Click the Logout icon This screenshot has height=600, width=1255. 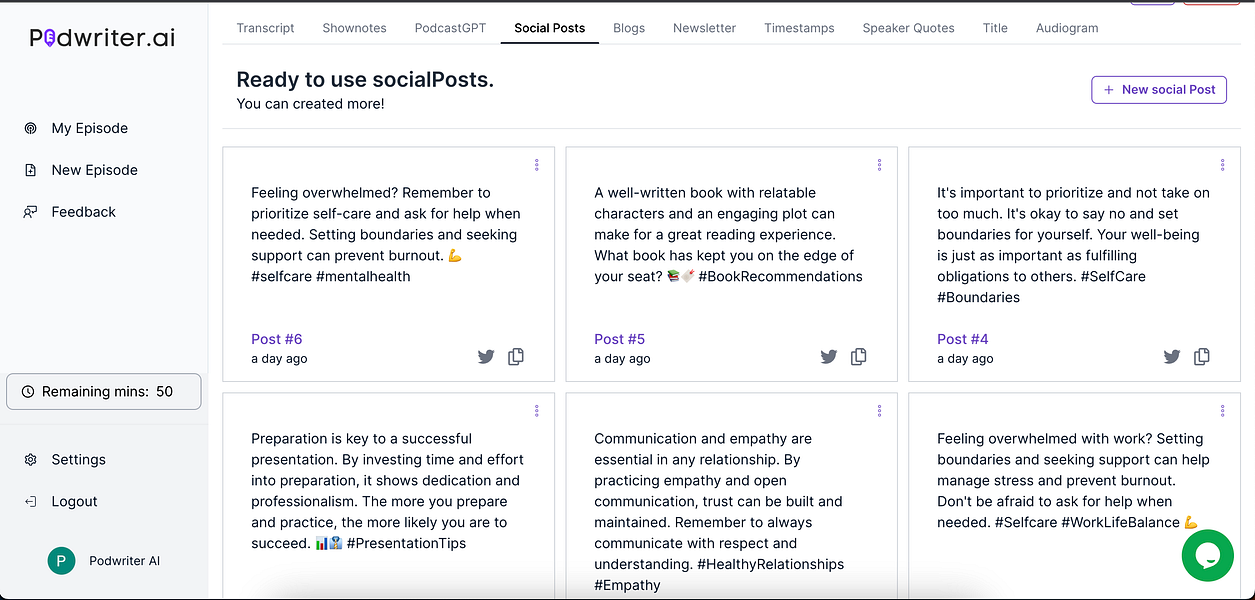(x=31, y=501)
